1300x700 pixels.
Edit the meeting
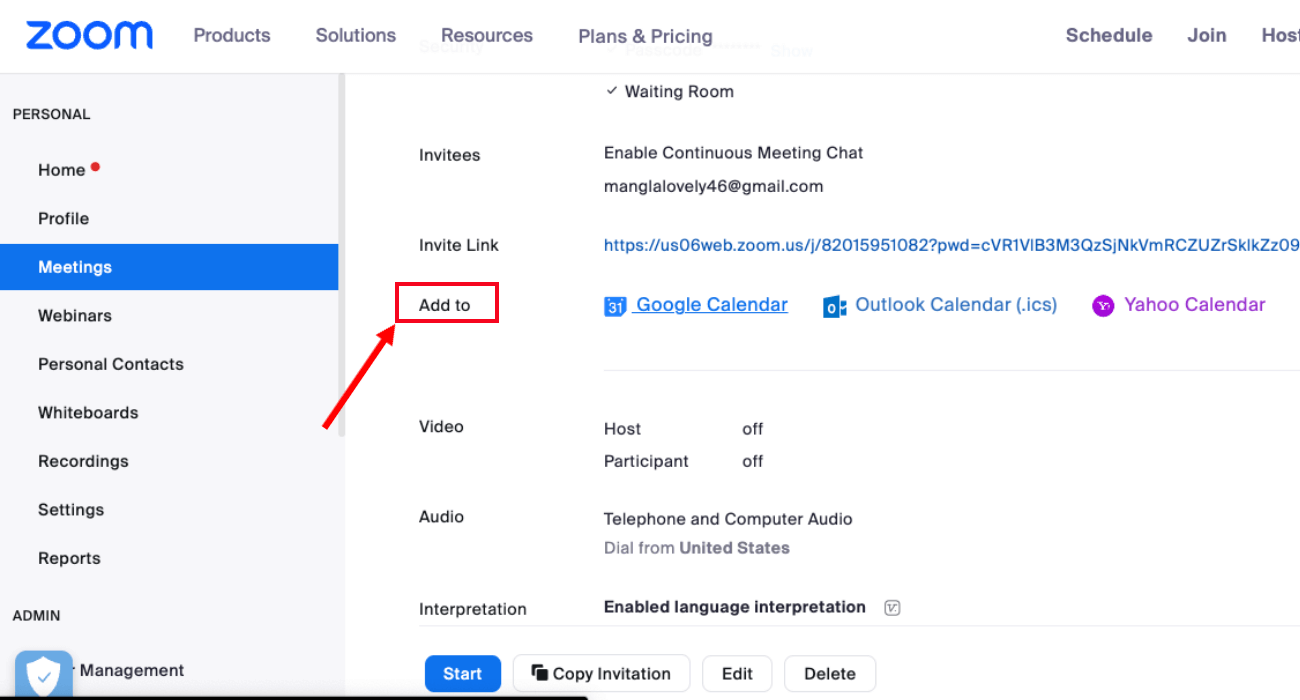pyautogui.click(x=737, y=674)
